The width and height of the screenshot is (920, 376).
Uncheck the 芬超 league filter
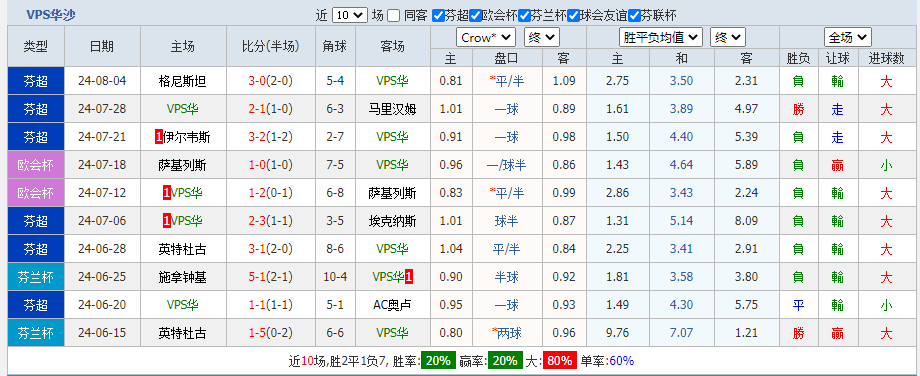click(438, 15)
